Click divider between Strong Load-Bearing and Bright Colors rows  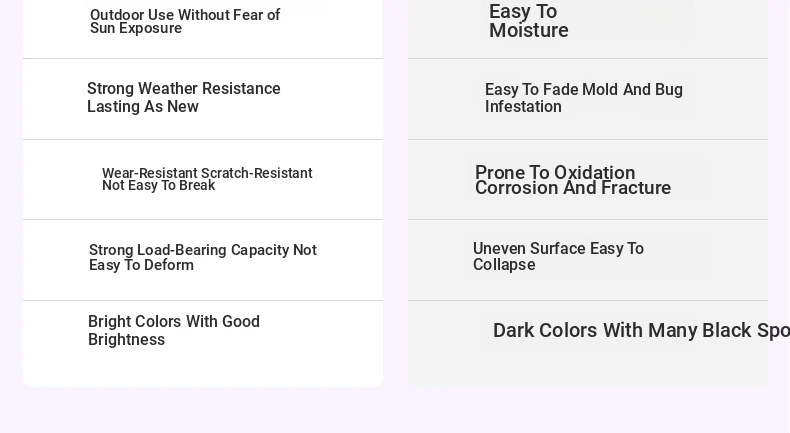[203, 300]
